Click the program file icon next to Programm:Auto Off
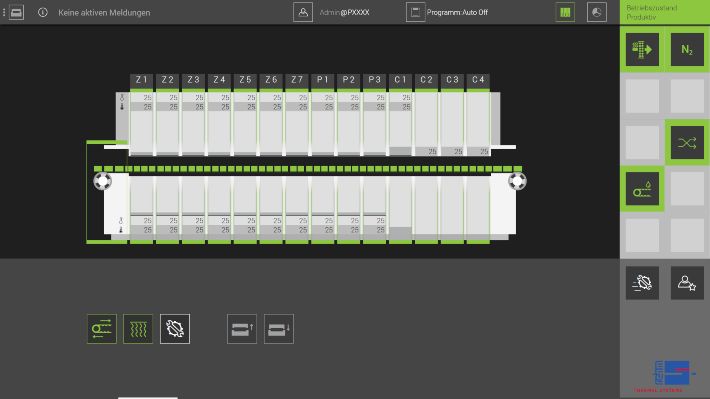710x399 pixels. (x=415, y=12)
